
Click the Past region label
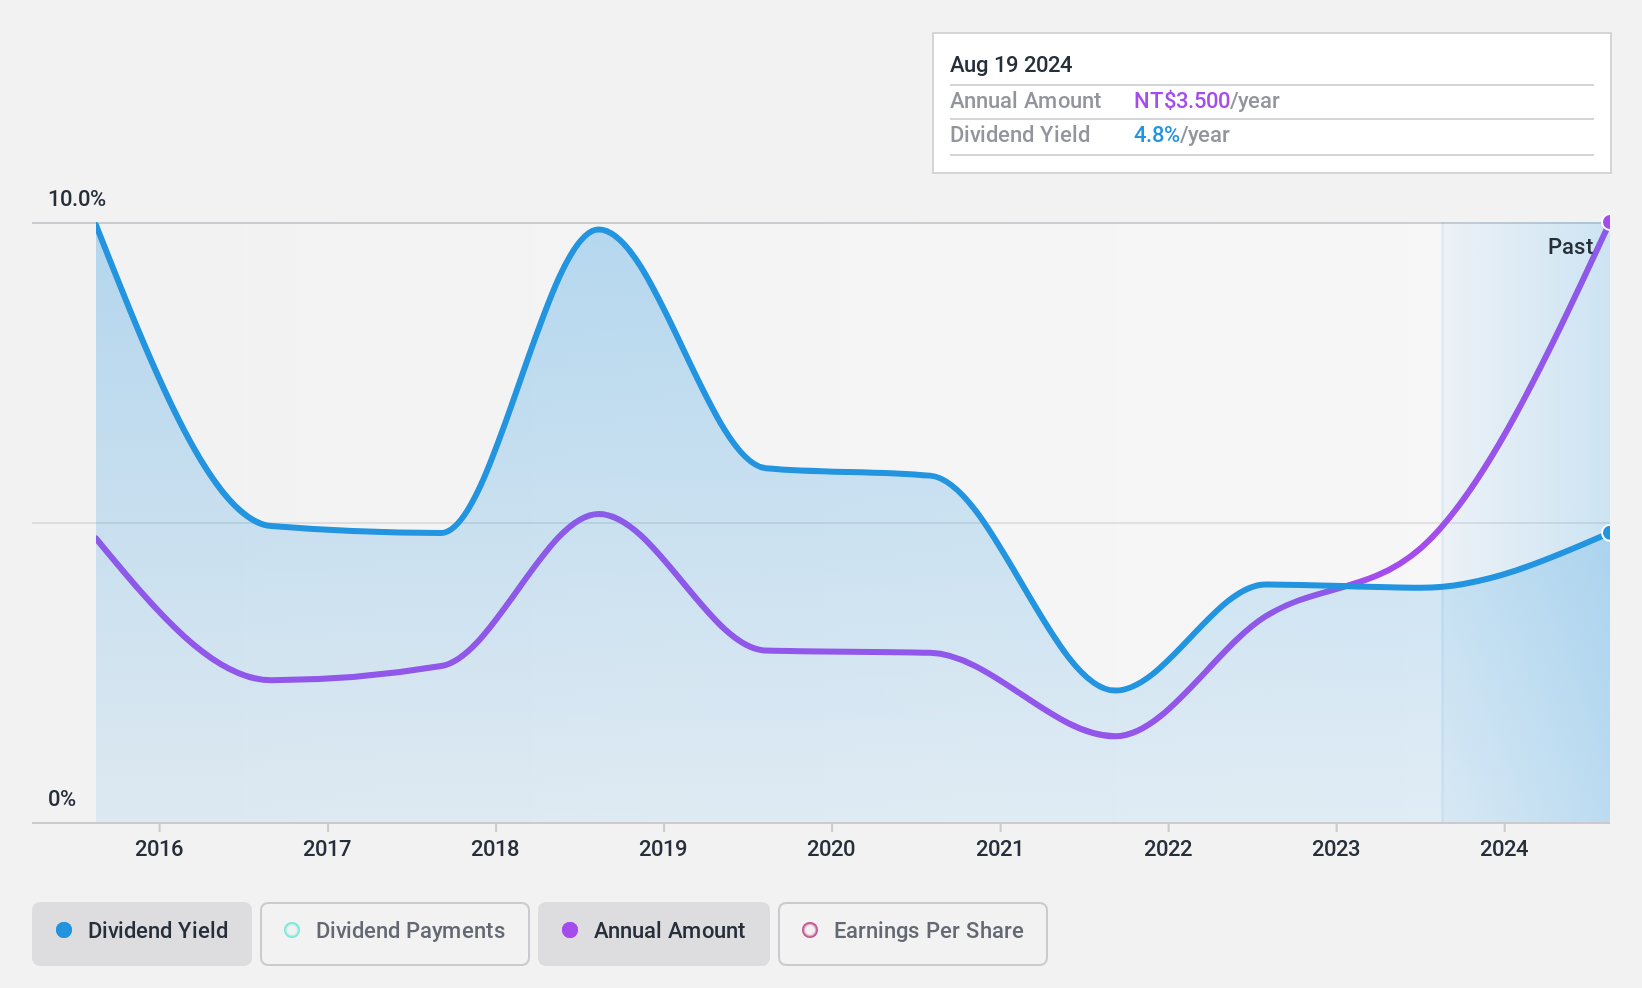pos(1570,247)
